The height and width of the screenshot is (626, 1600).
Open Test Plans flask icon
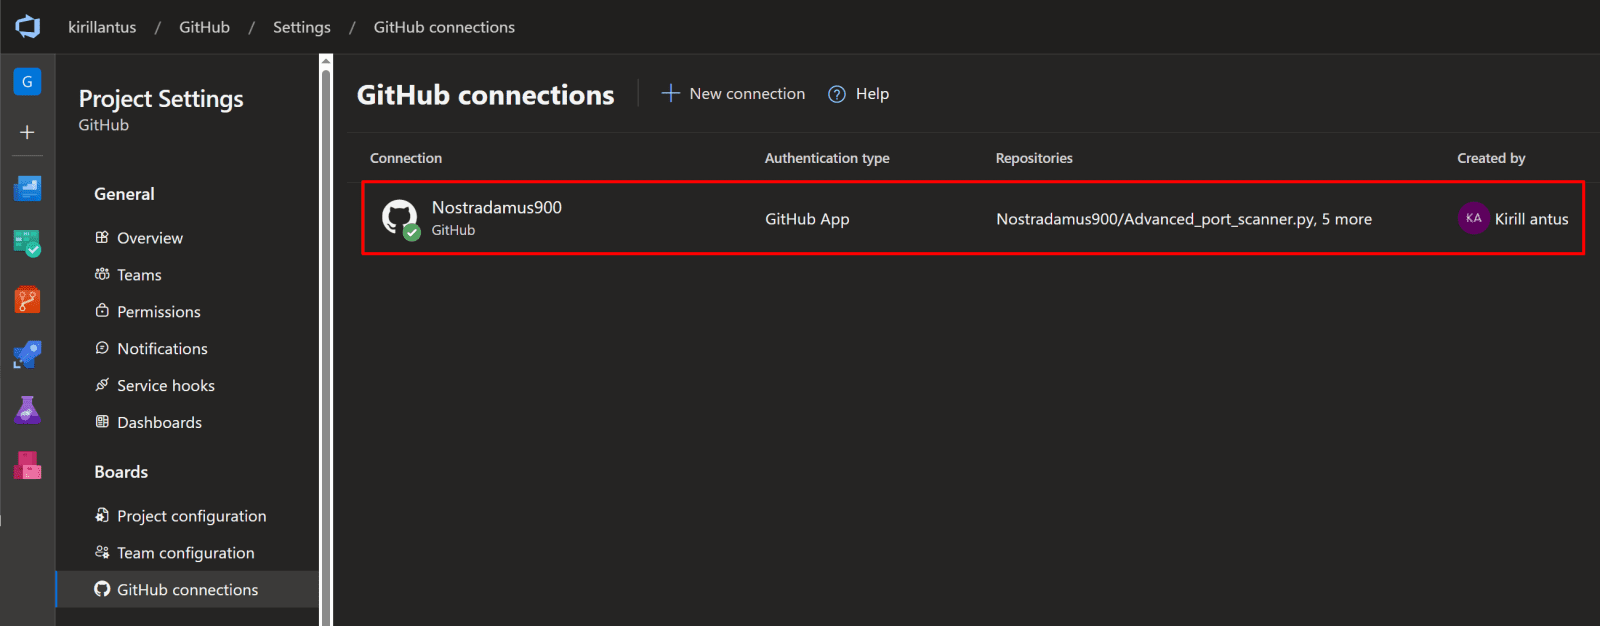coord(27,410)
